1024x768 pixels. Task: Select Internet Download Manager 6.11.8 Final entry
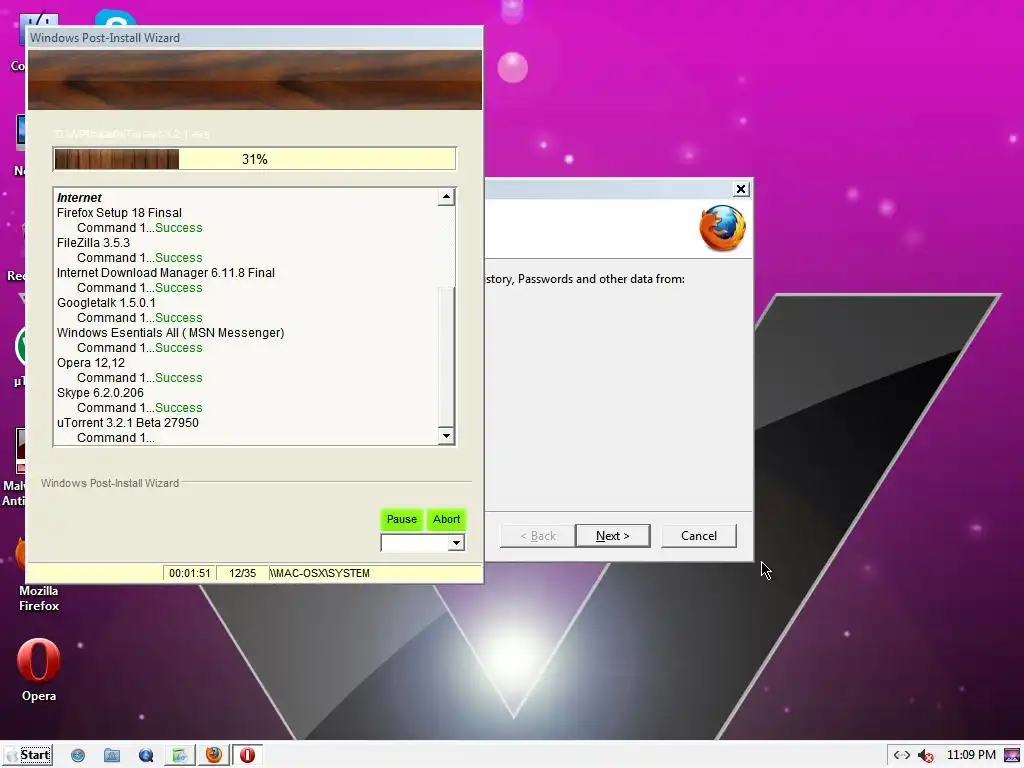pos(166,273)
